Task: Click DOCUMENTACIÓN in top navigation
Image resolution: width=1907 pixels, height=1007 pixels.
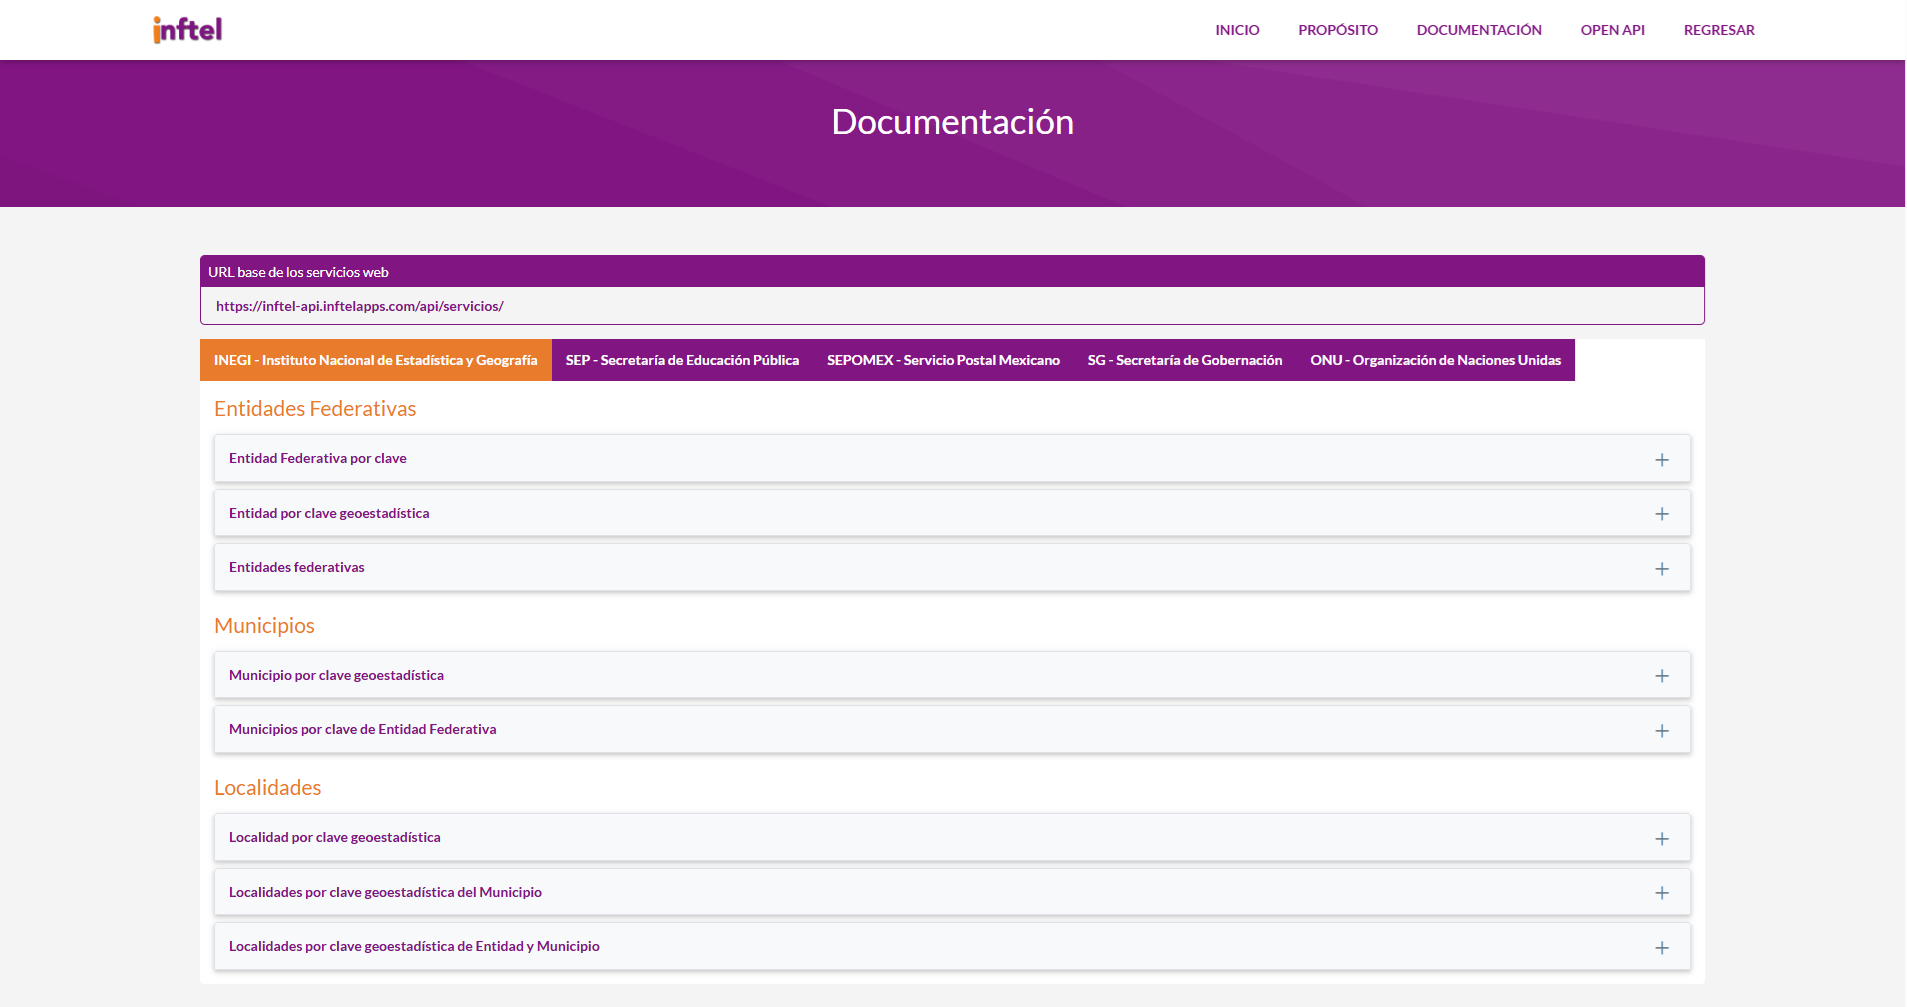Action: click(1478, 30)
